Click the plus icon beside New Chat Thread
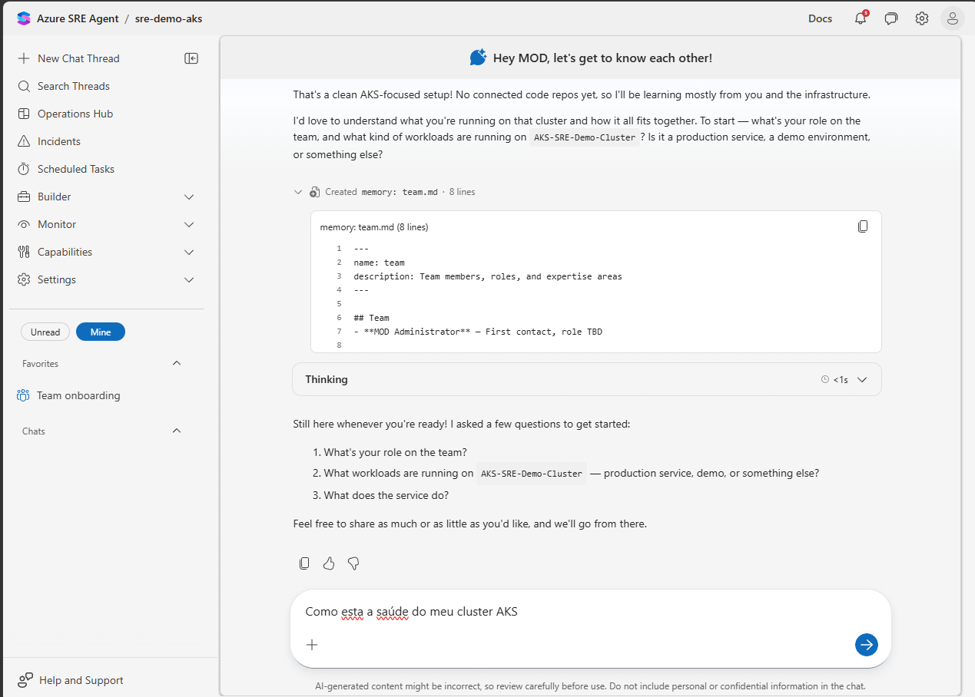 point(24,58)
